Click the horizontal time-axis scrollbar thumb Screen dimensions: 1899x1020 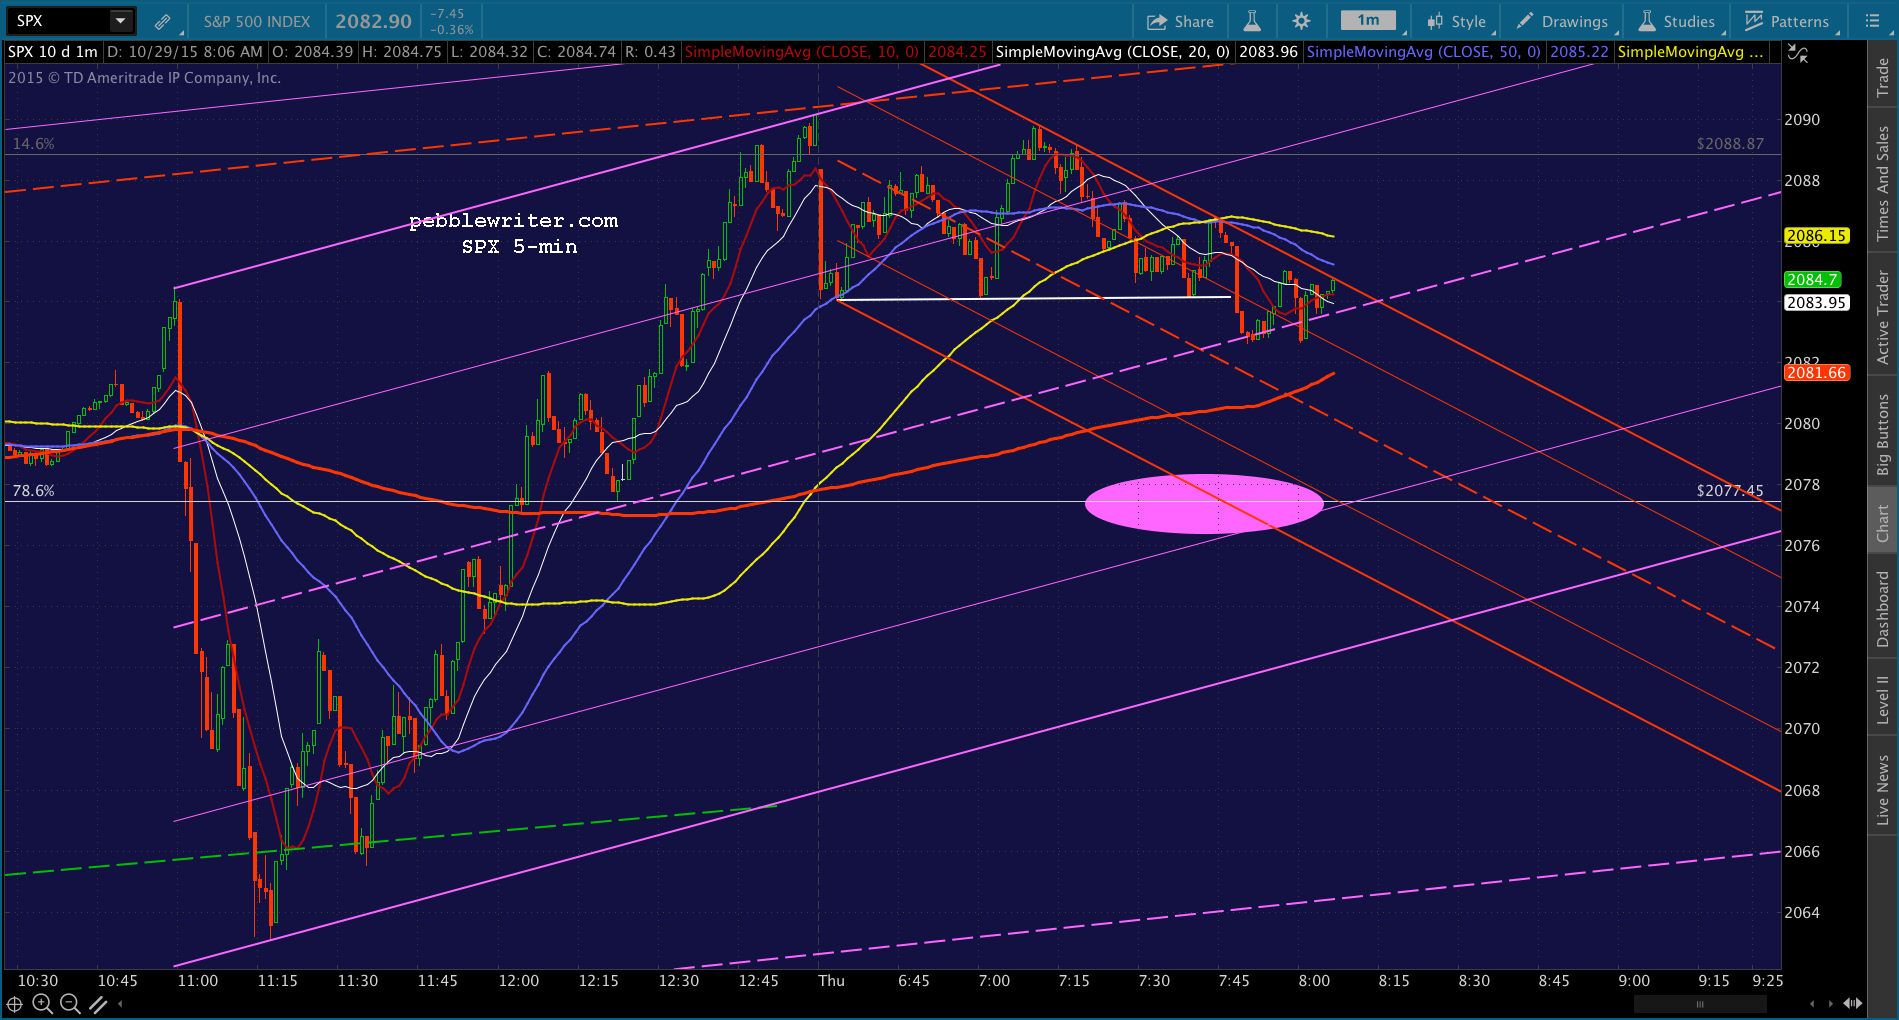(x=1700, y=1004)
